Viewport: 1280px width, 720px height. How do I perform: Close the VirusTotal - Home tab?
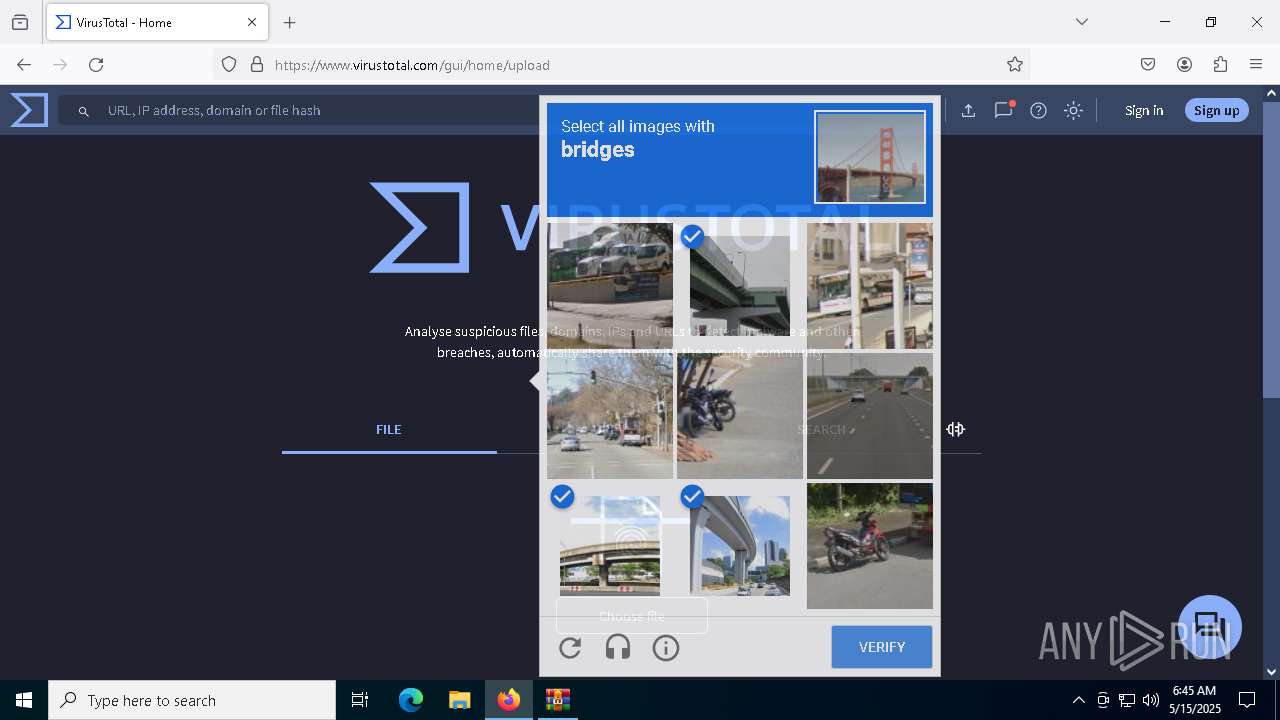[x=252, y=22]
